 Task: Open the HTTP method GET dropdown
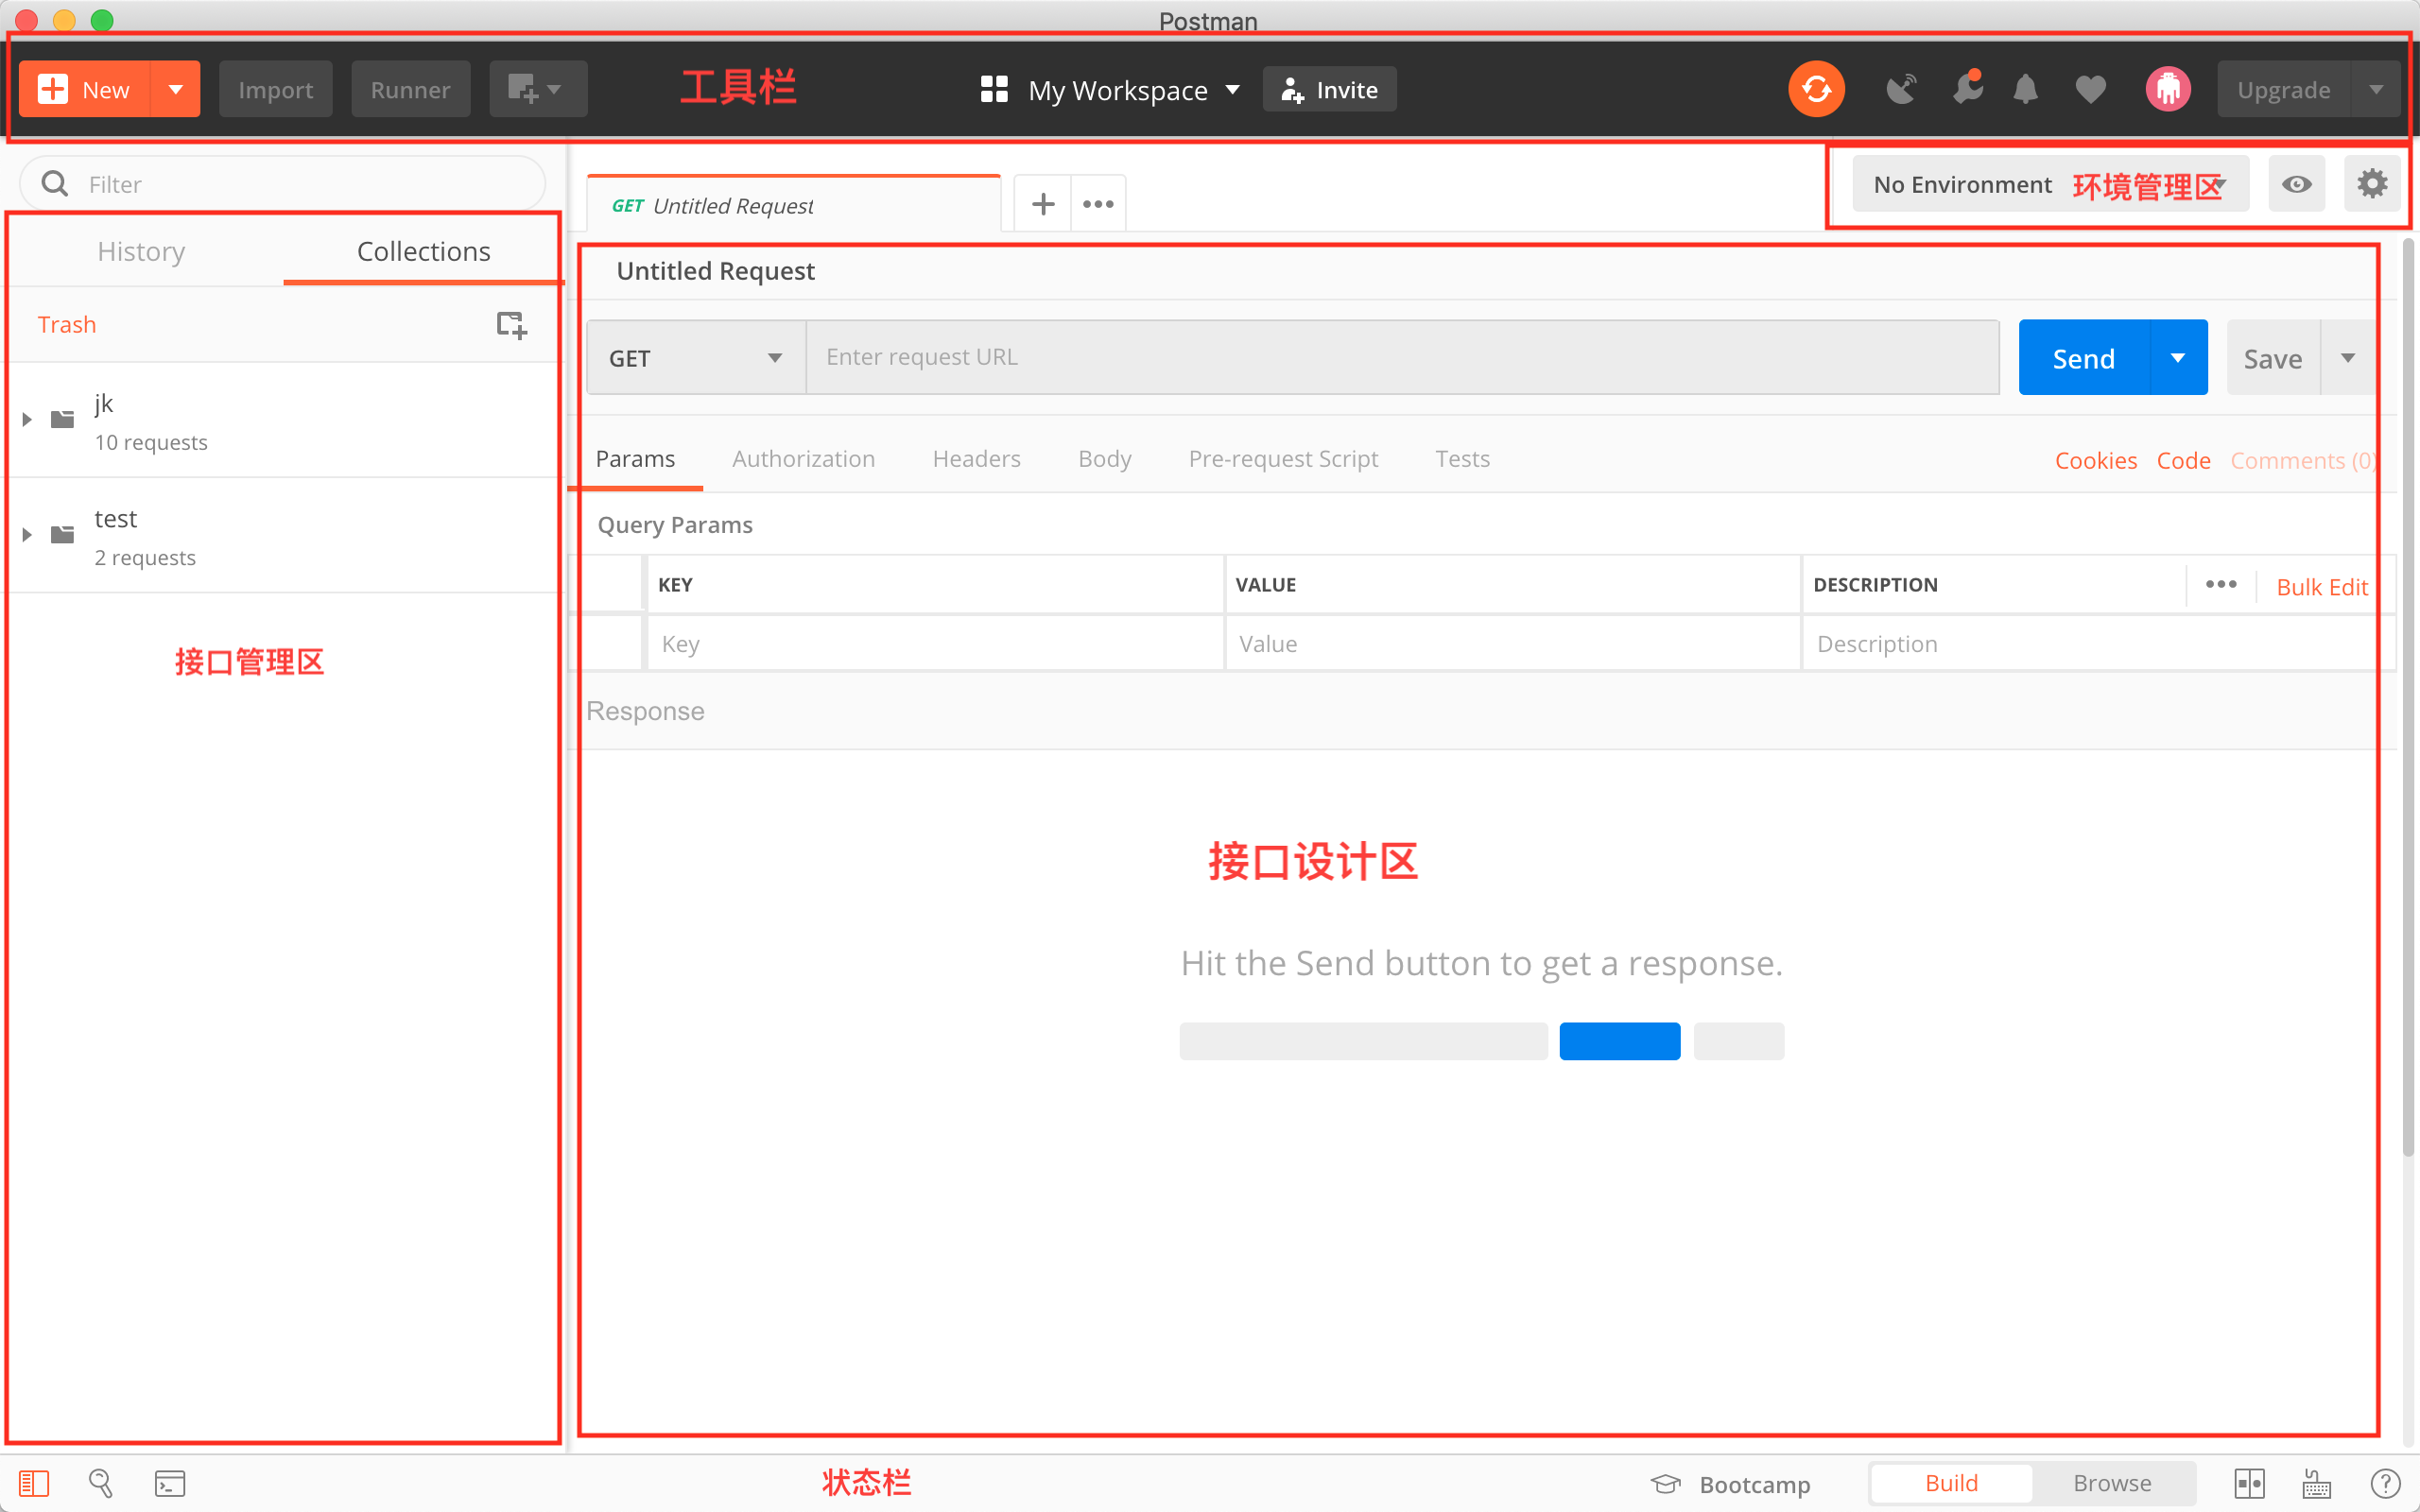click(x=695, y=359)
